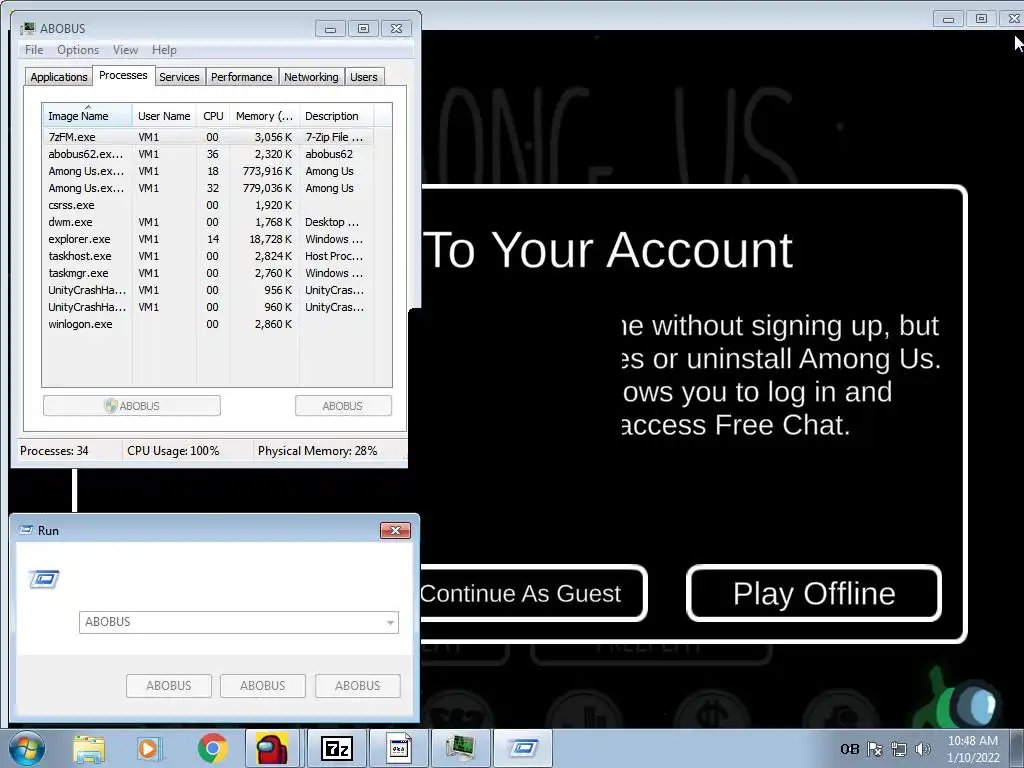Sort by Image Name column header

[x=87, y=116]
